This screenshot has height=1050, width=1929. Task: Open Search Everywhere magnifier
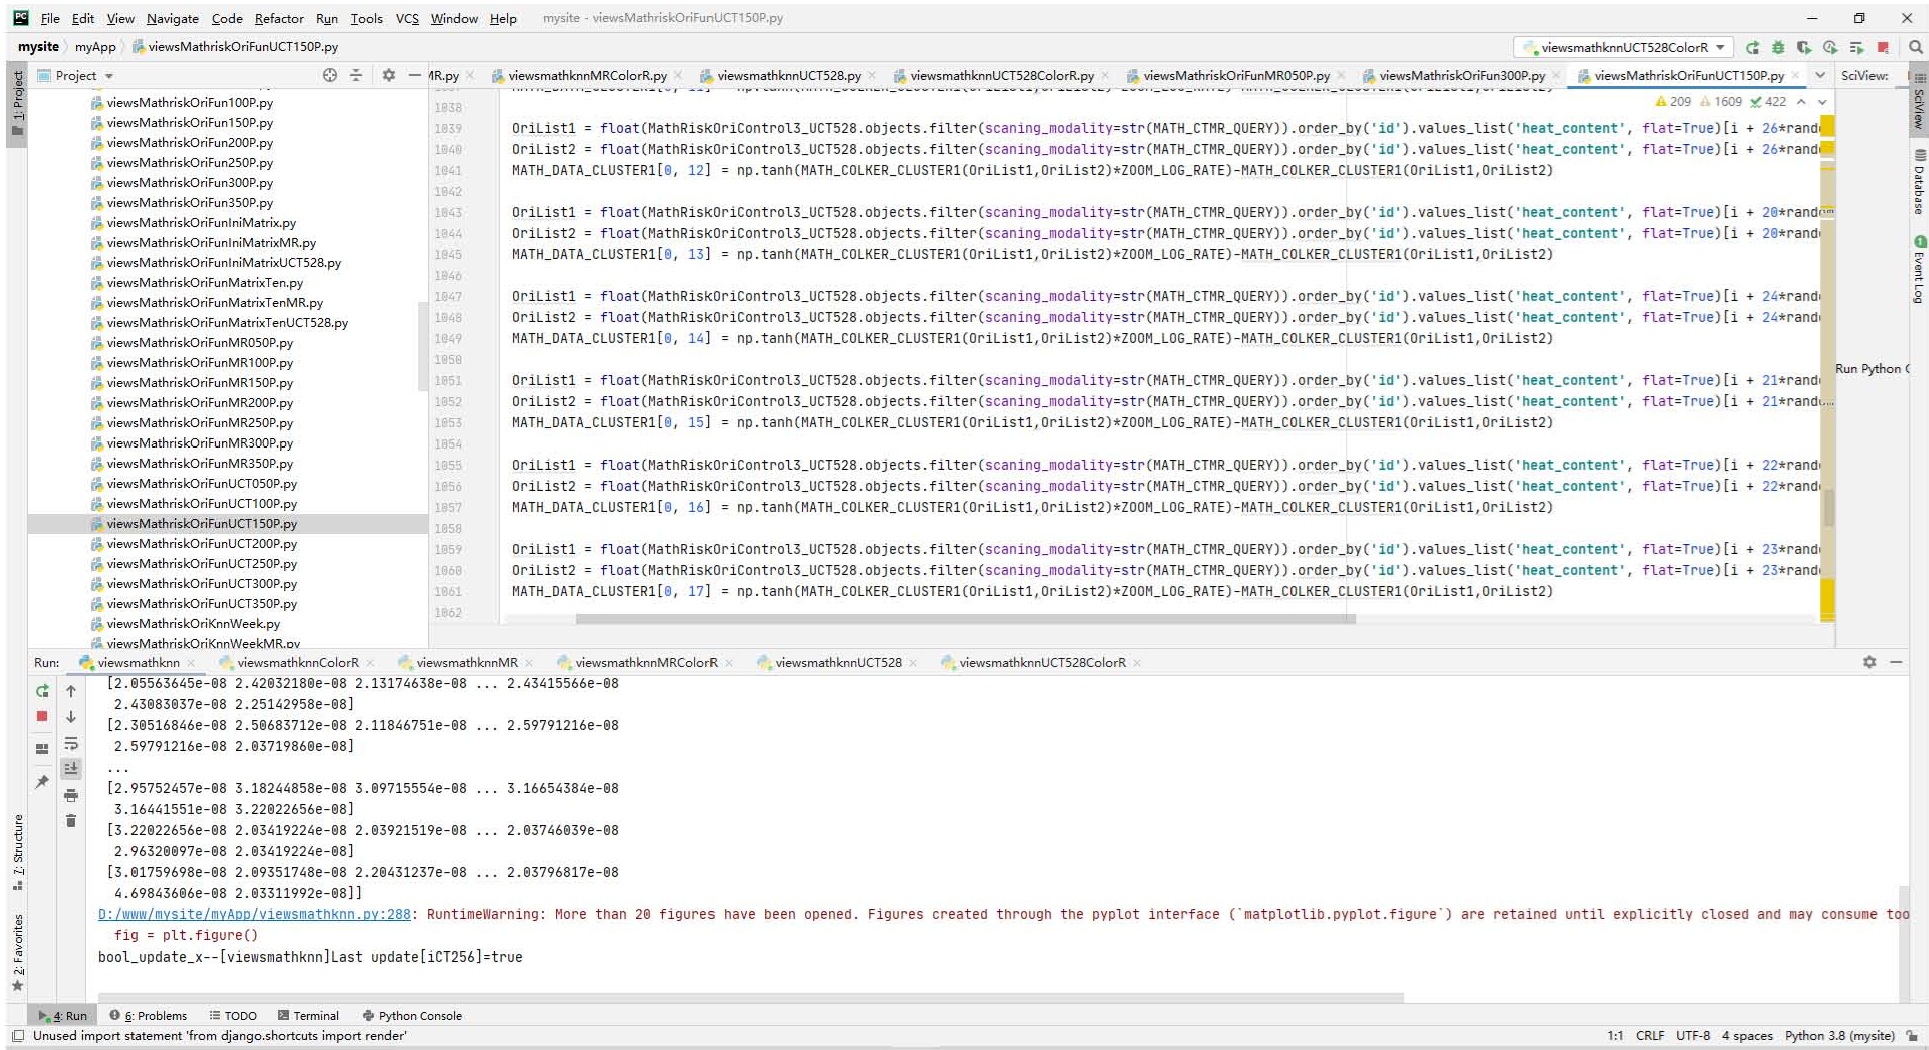[1915, 47]
